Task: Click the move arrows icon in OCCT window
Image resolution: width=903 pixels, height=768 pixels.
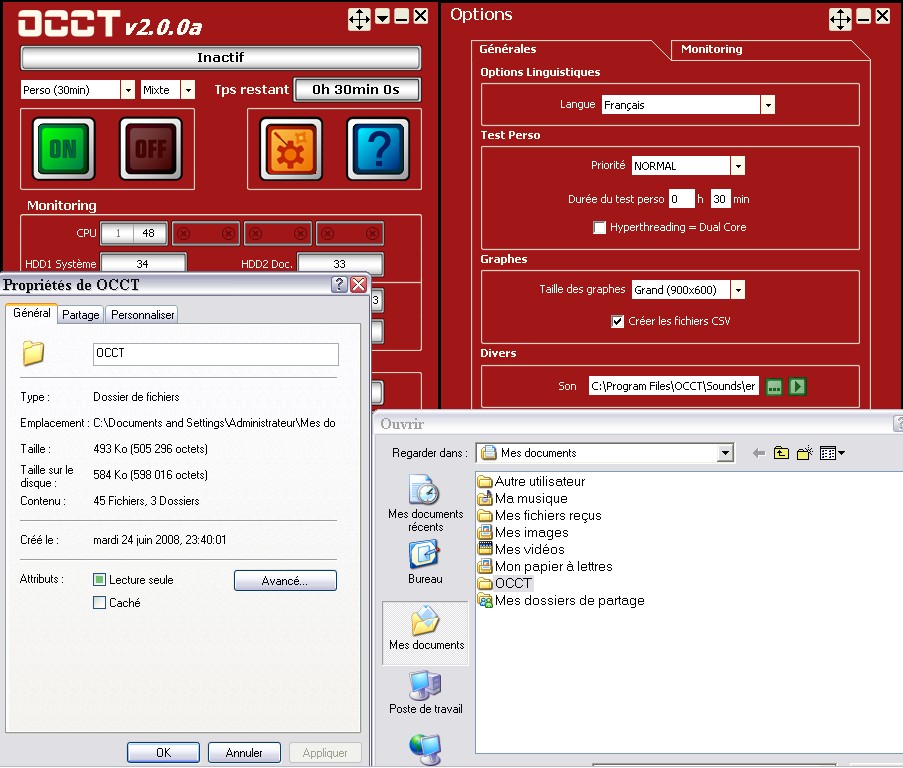Action: [x=359, y=19]
